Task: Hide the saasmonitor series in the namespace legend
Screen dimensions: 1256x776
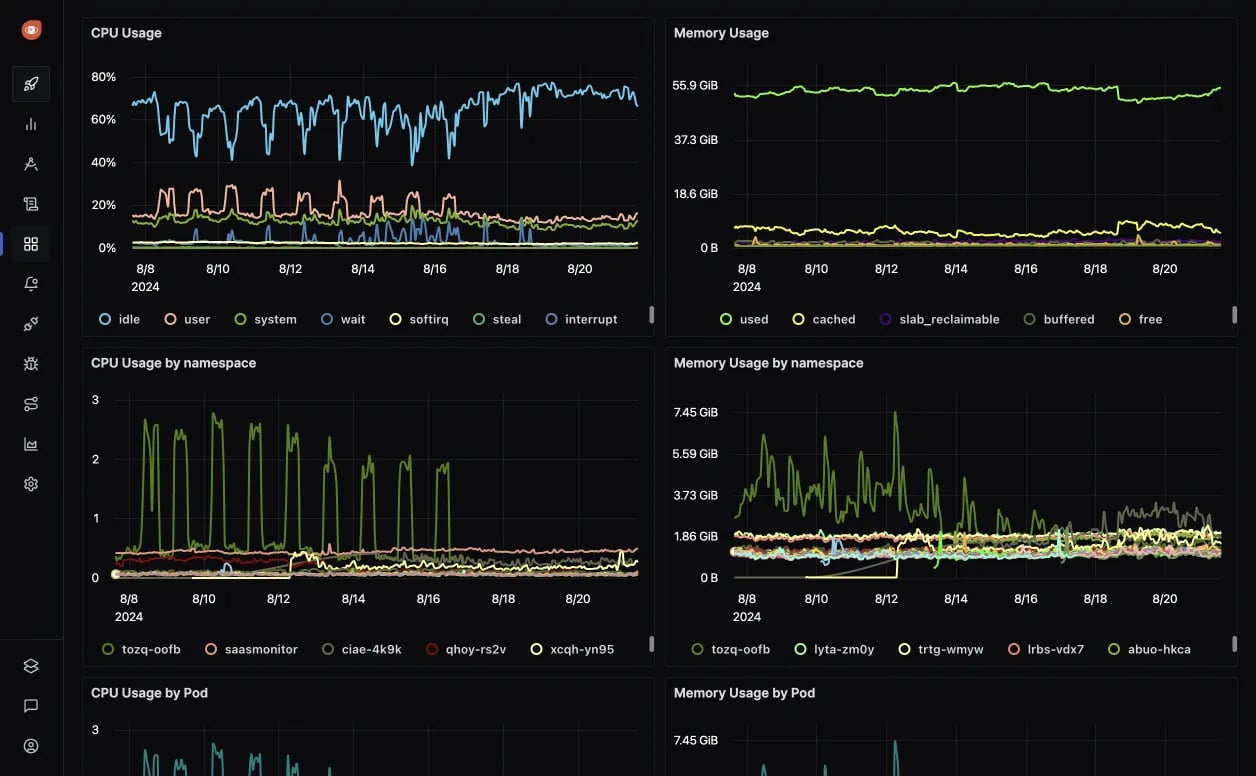Action: 251,649
